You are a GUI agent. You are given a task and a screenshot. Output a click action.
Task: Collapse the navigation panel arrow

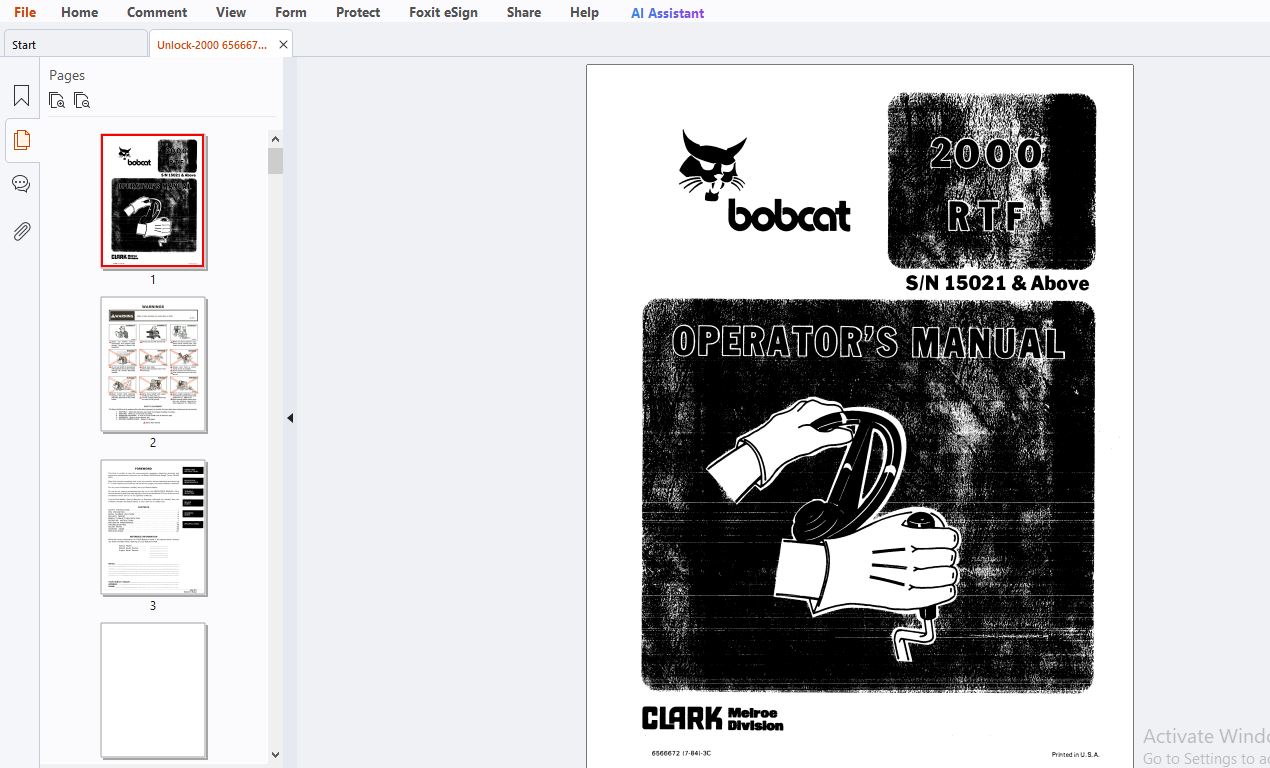(290, 418)
